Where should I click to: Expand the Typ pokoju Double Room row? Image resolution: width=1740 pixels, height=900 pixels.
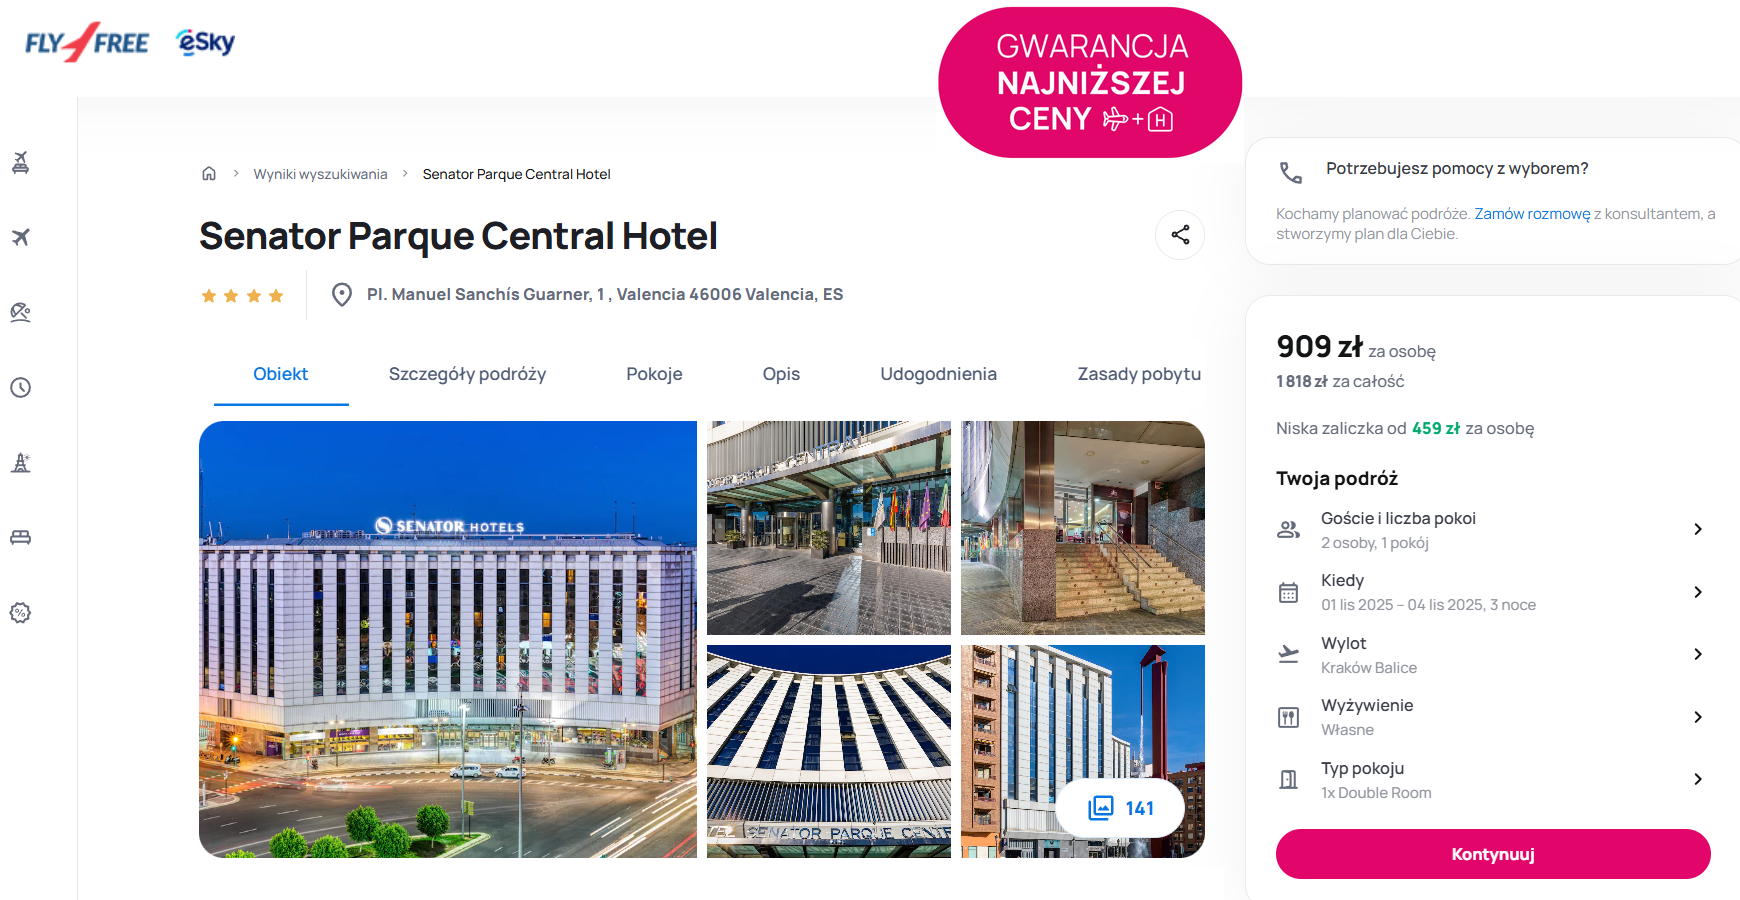tap(1491, 780)
